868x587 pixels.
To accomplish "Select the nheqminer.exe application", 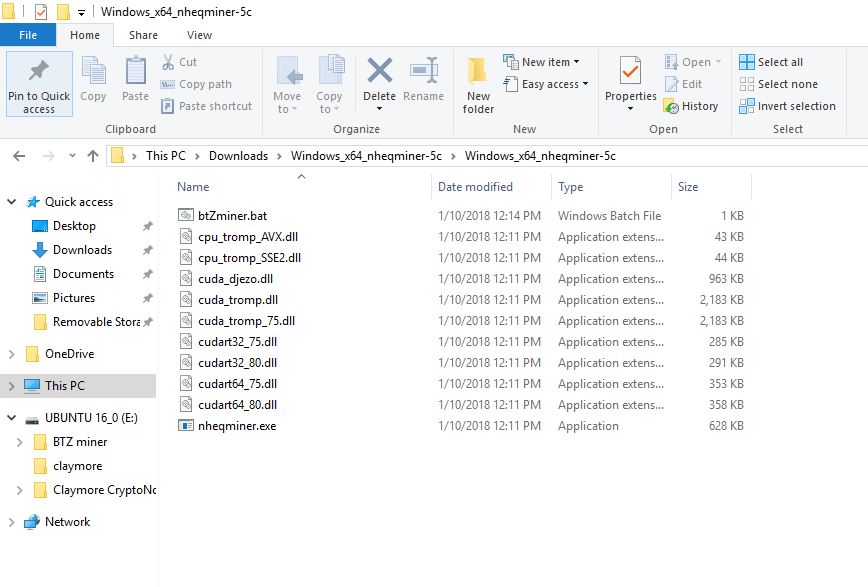I will click(237, 426).
